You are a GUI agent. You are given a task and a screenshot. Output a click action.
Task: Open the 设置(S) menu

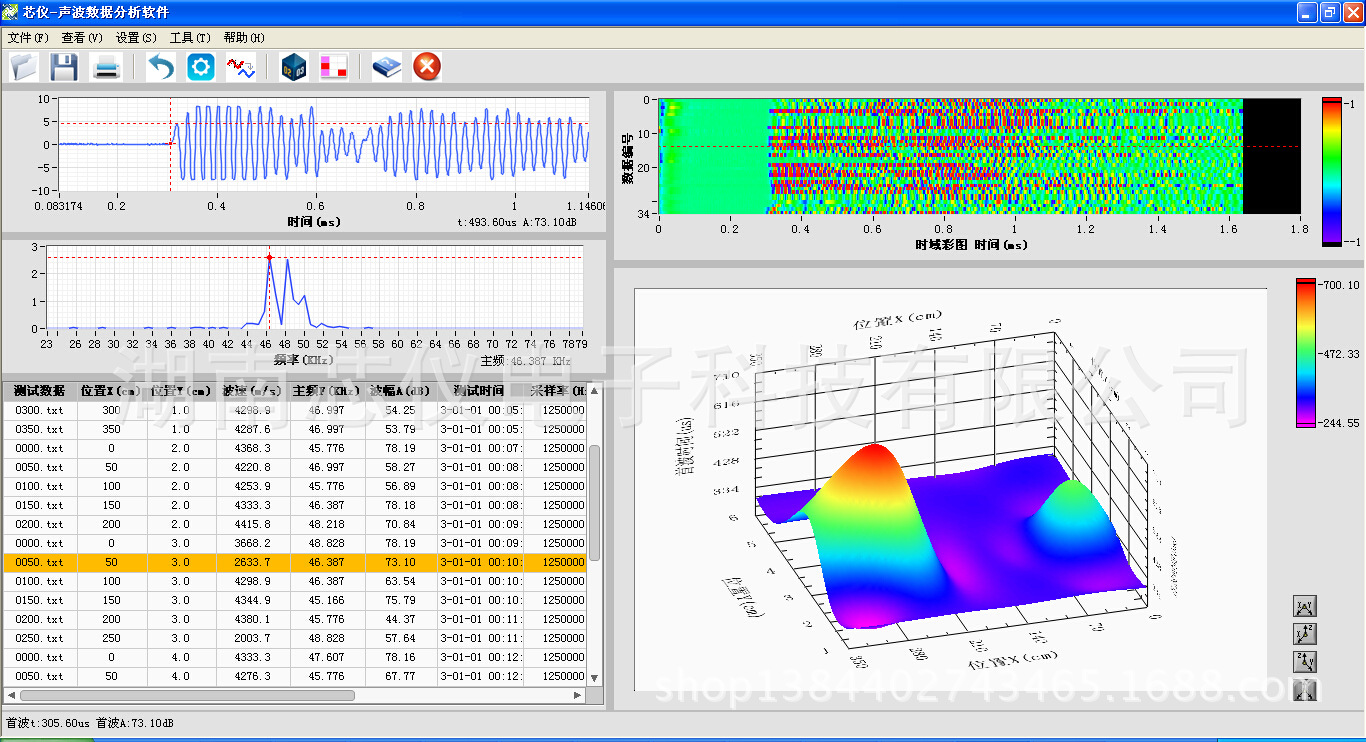pyautogui.click(x=136, y=38)
